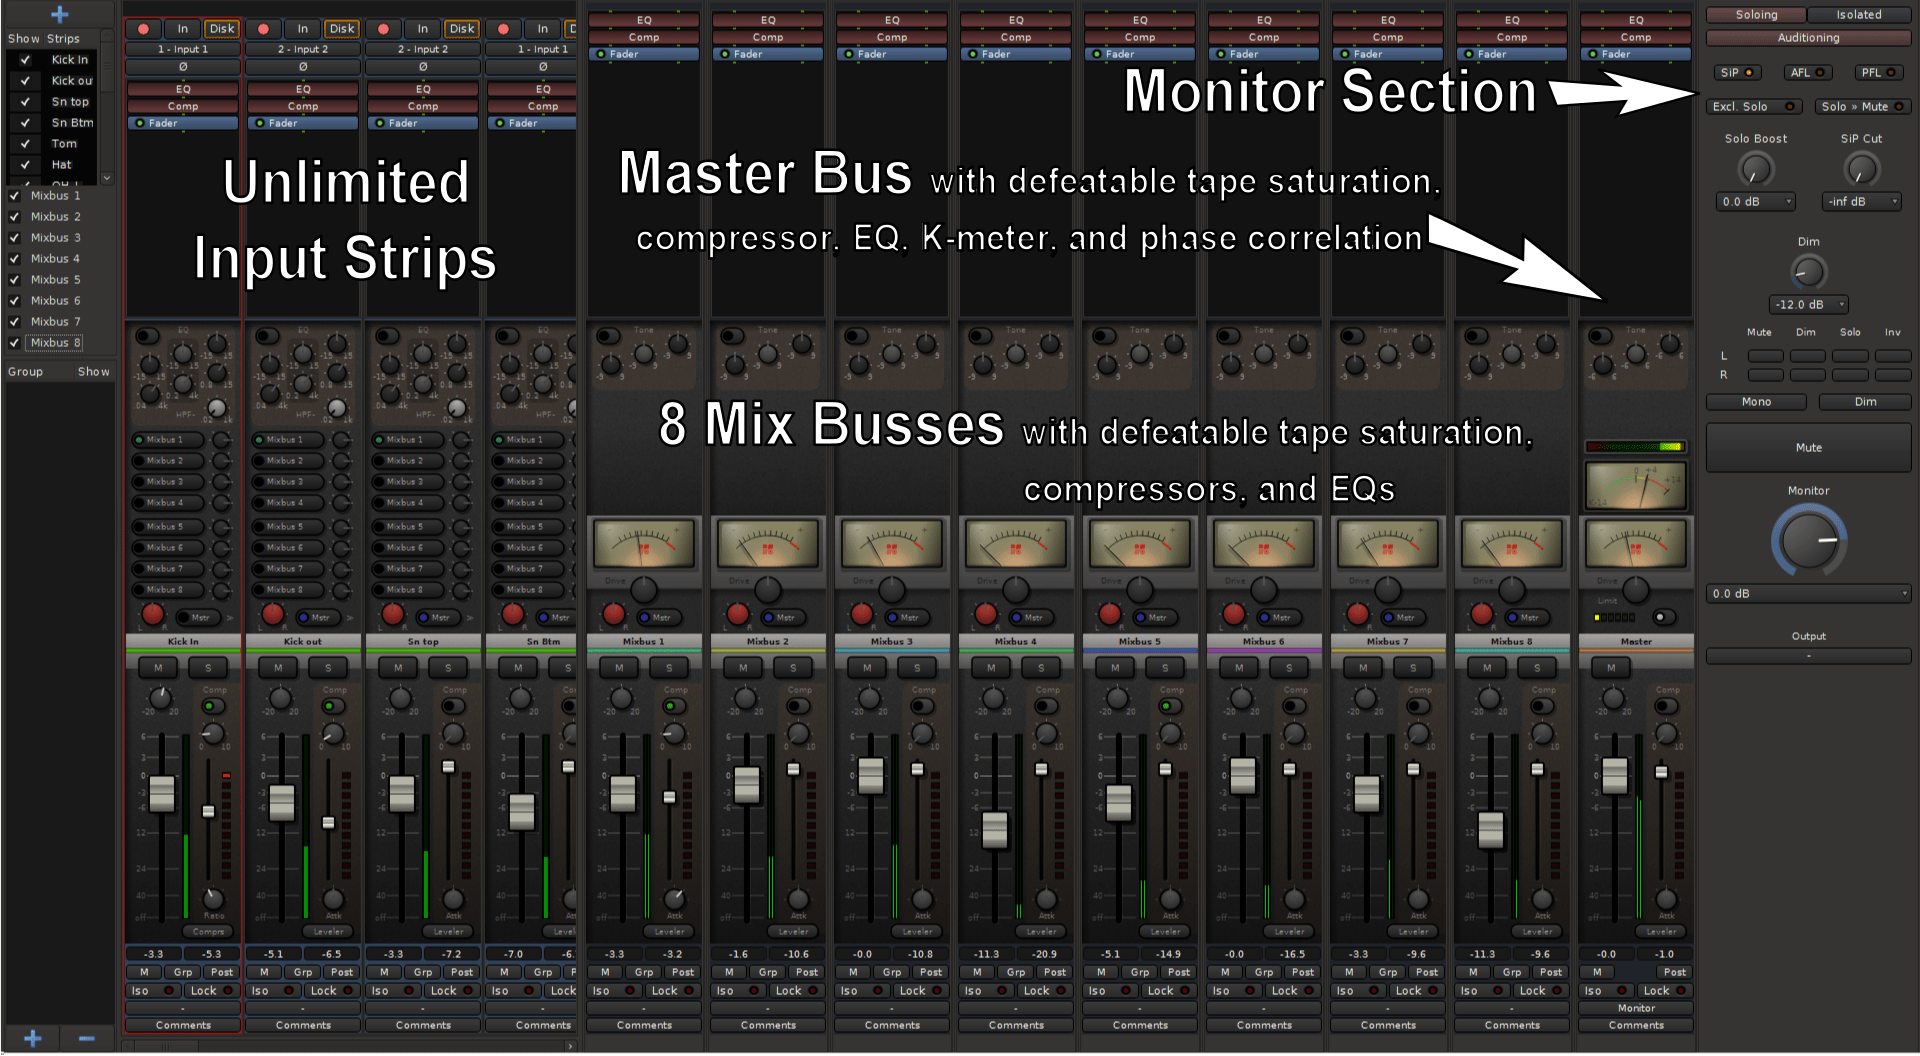Image resolution: width=1920 pixels, height=1056 pixels.
Task: Uncheck the Tom strip visibility checkbox
Action: tap(25, 143)
